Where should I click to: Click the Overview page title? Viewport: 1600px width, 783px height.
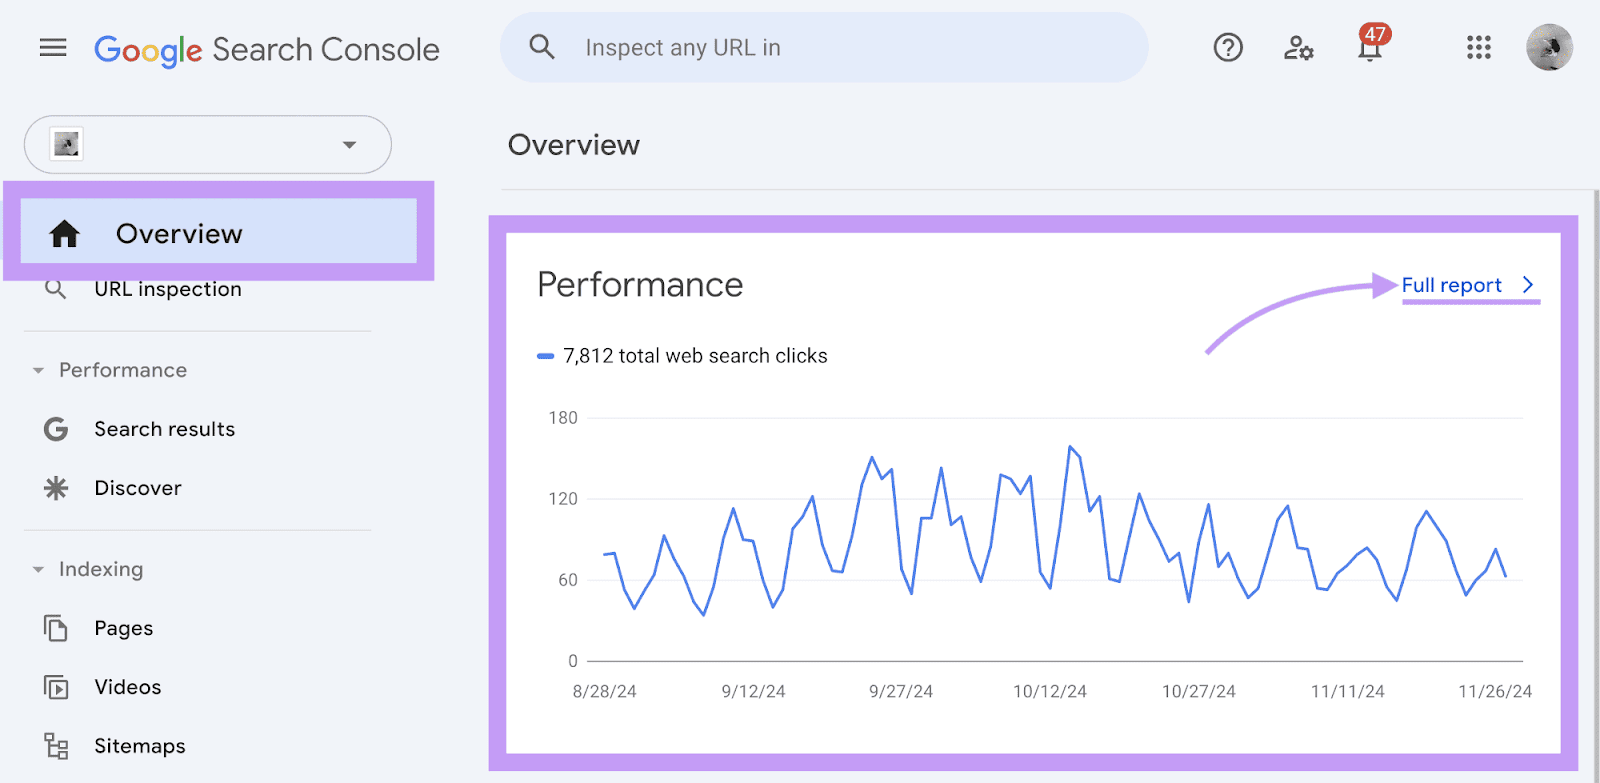574,145
